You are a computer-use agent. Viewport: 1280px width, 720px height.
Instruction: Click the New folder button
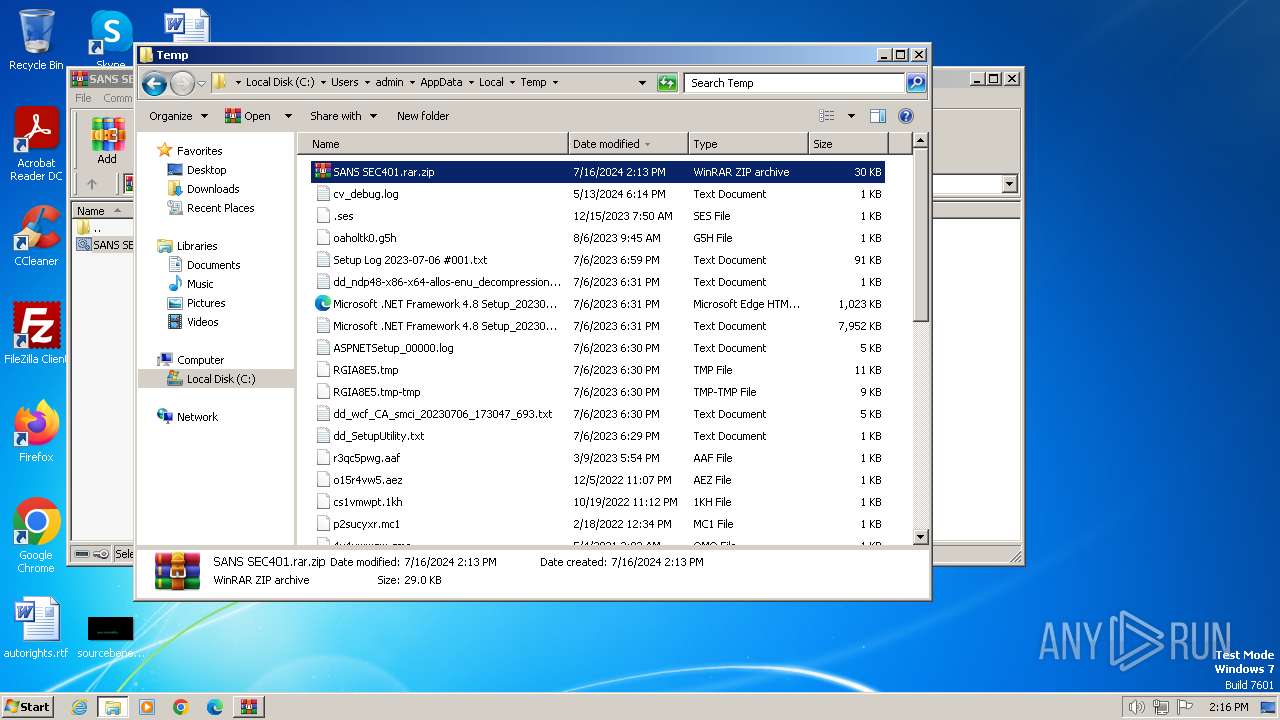tap(423, 116)
